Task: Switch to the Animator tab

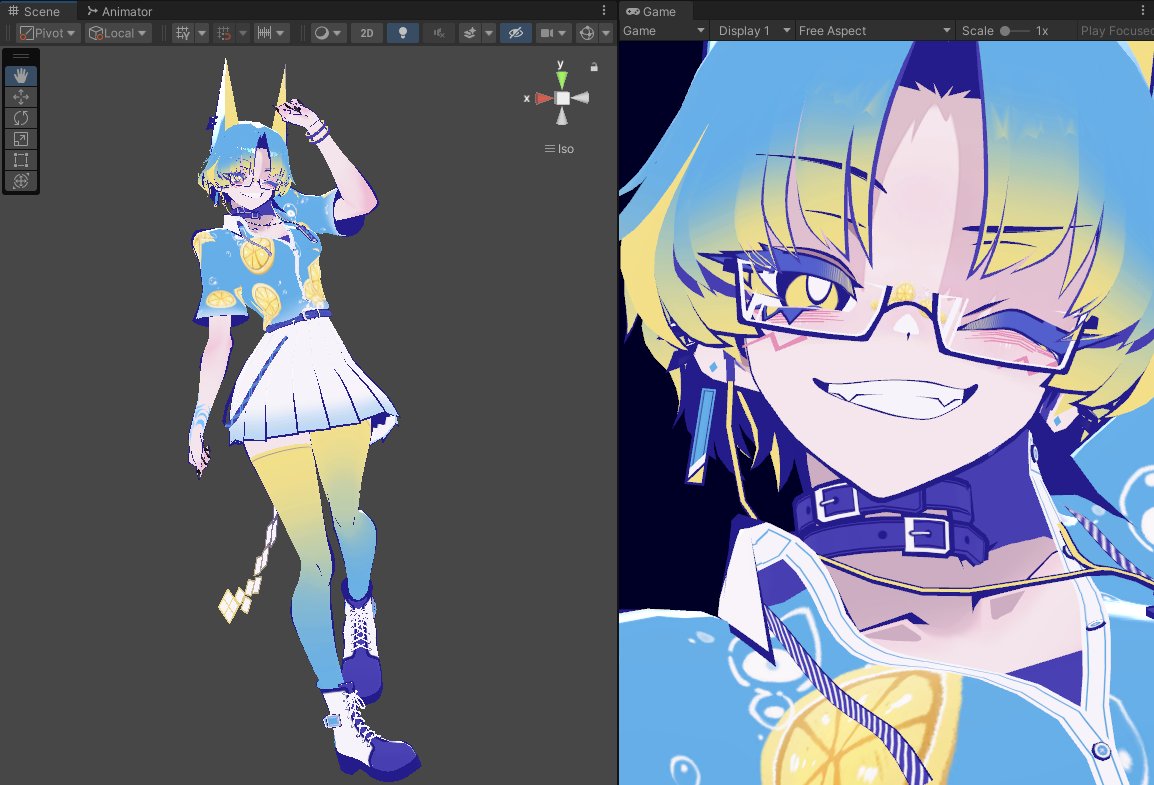Action: point(119,11)
